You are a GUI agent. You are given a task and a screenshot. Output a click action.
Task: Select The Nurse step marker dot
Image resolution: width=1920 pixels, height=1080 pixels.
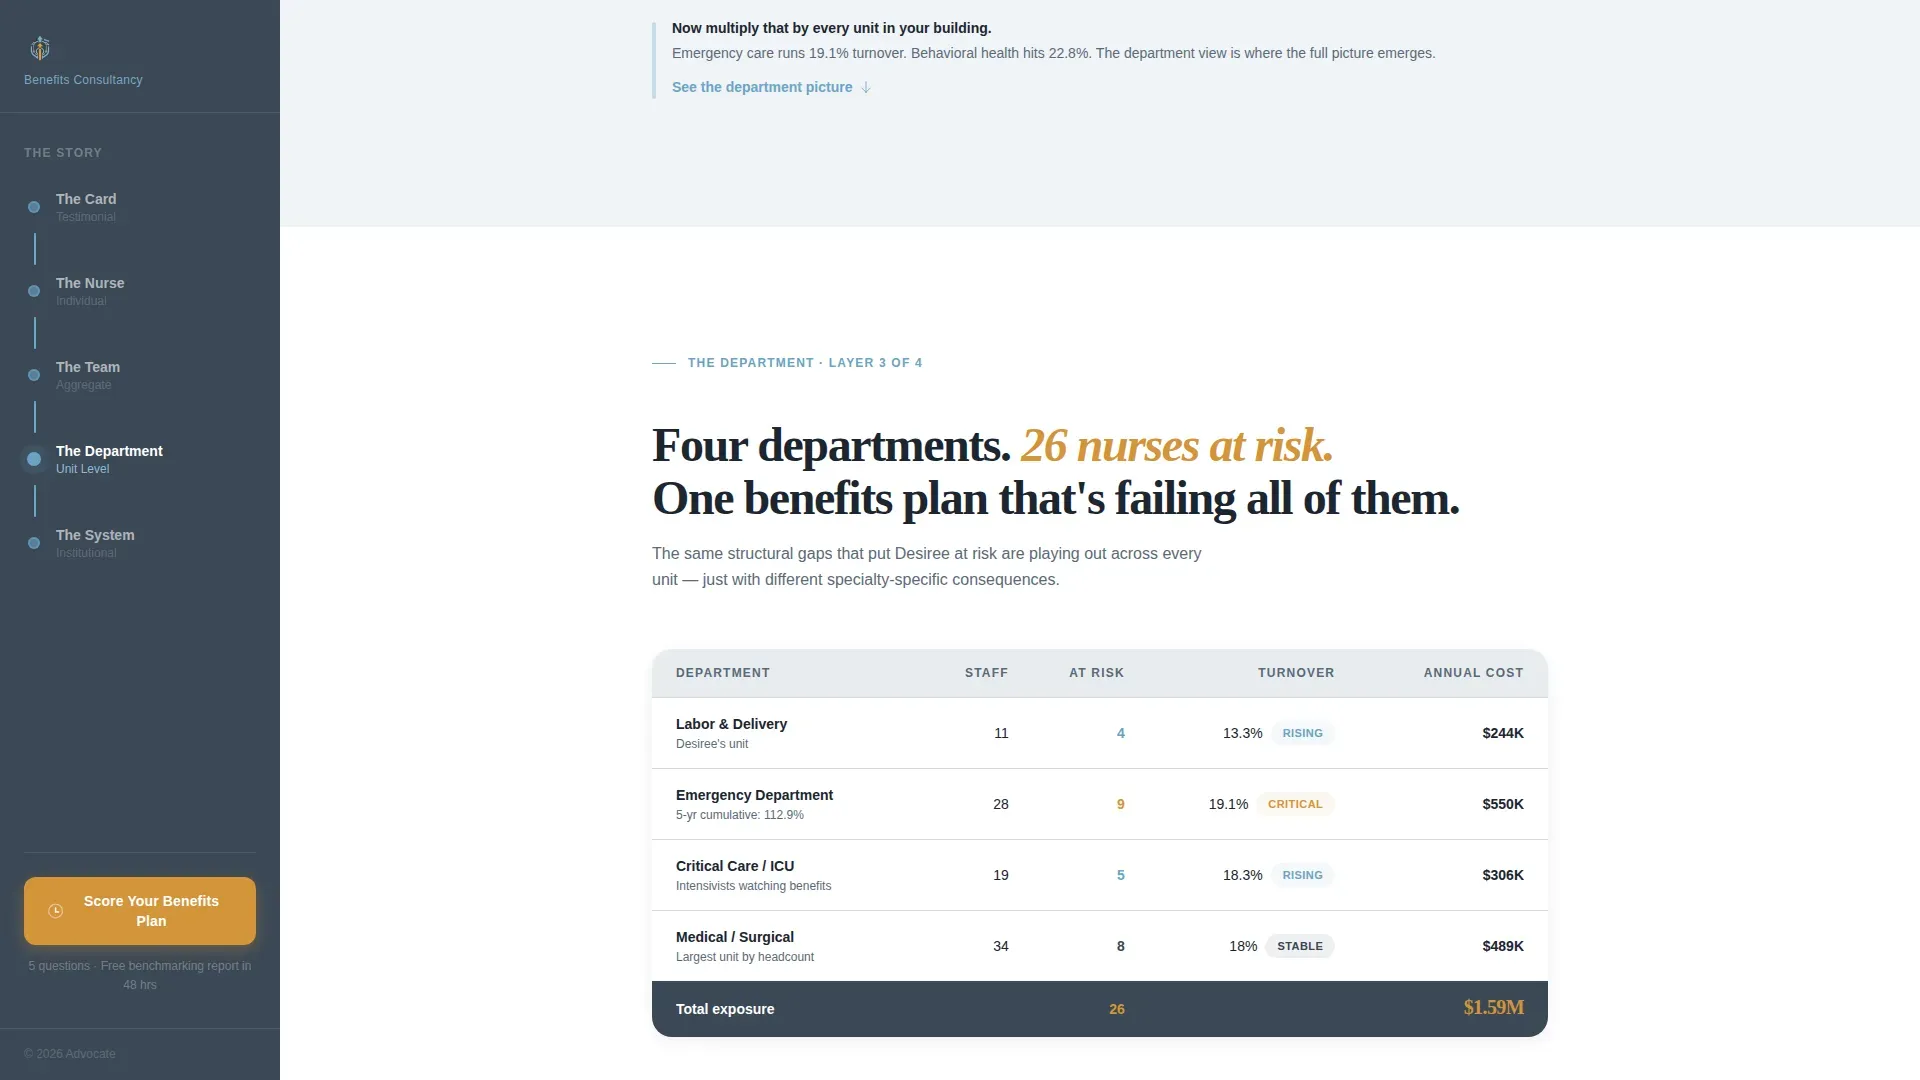(x=34, y=291)
